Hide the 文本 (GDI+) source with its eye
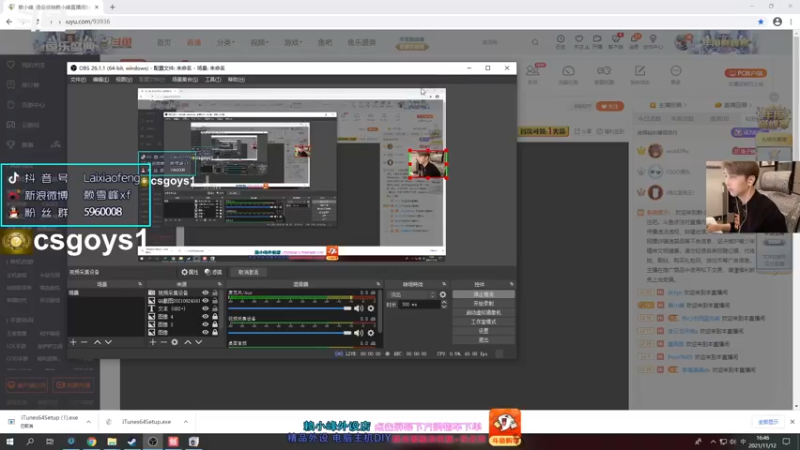 pyautogui.click(x=205, y=309)
